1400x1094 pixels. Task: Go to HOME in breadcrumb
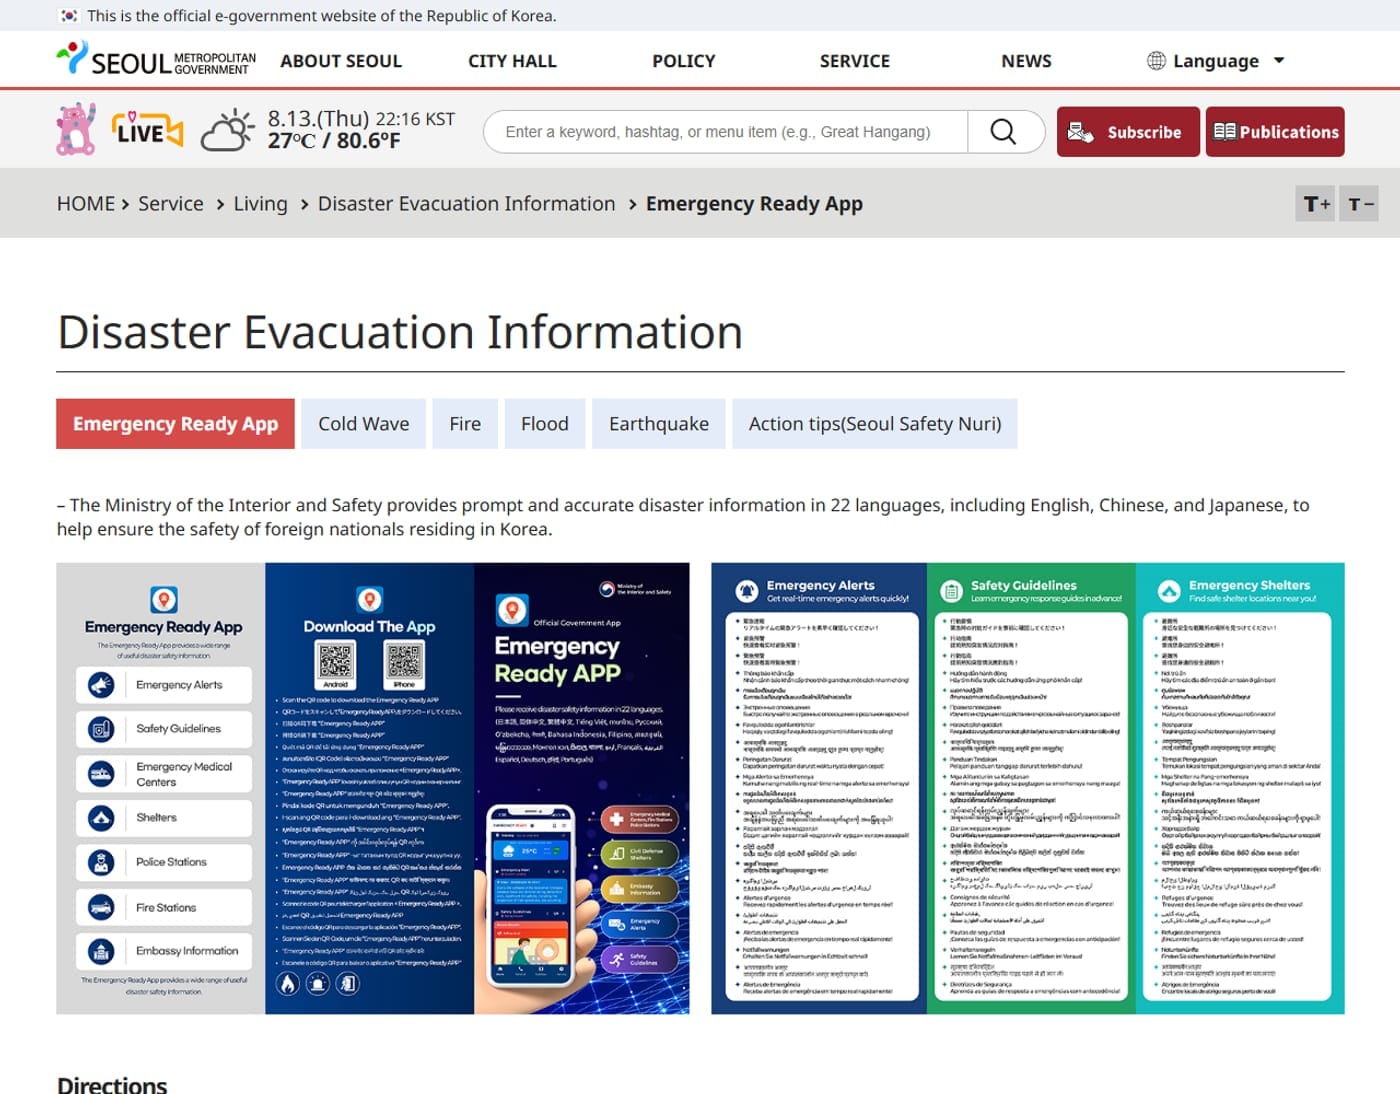[86, 204]
